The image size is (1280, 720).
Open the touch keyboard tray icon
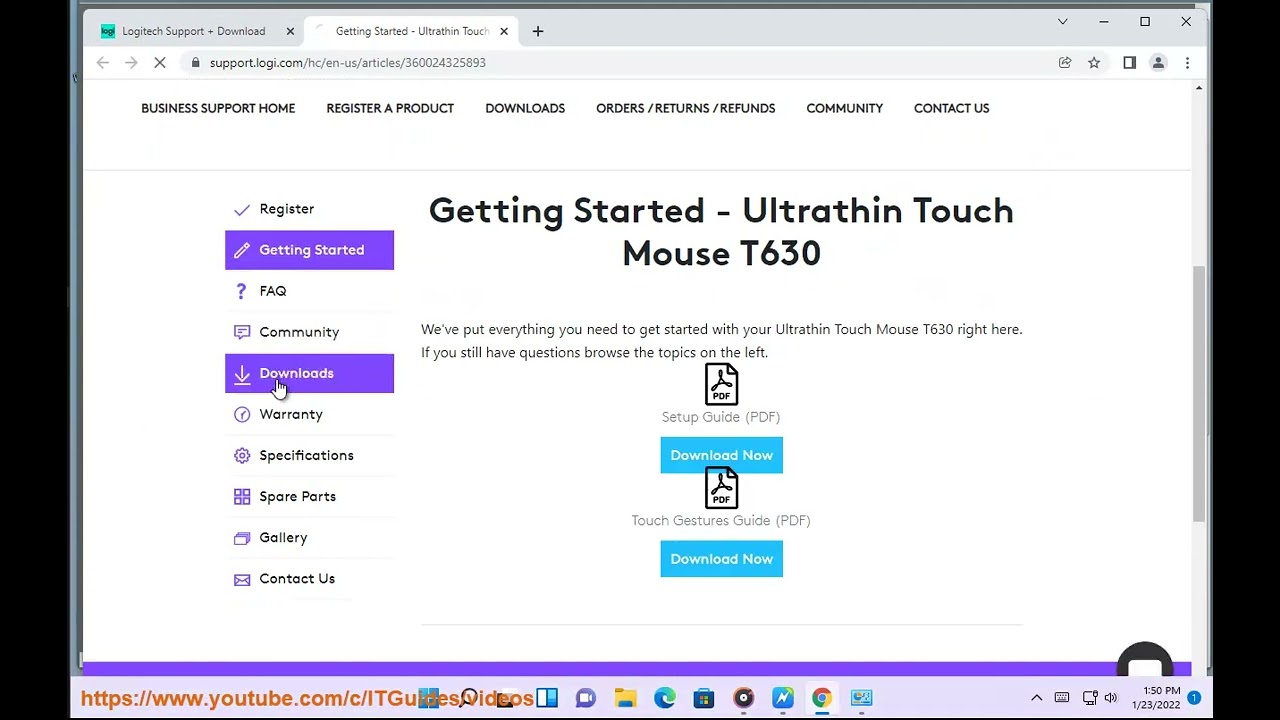pyautogui.click(x=1062, y=698)
